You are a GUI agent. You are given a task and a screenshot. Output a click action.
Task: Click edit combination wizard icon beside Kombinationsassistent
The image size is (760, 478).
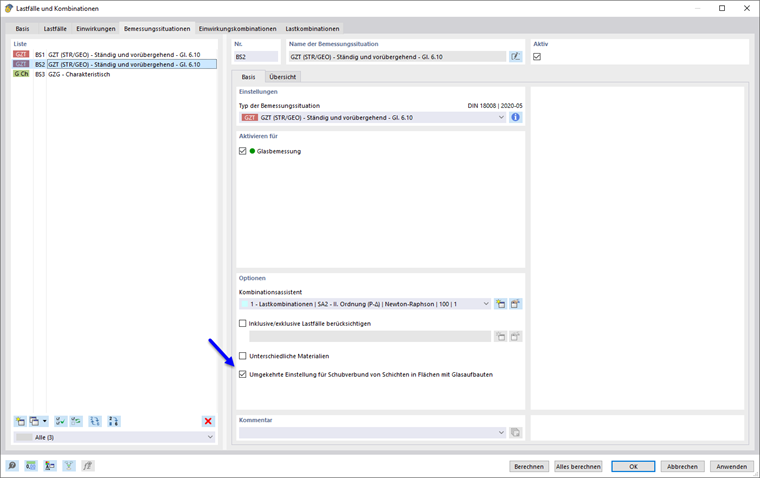pyautogui.click(x=516, y=304)
